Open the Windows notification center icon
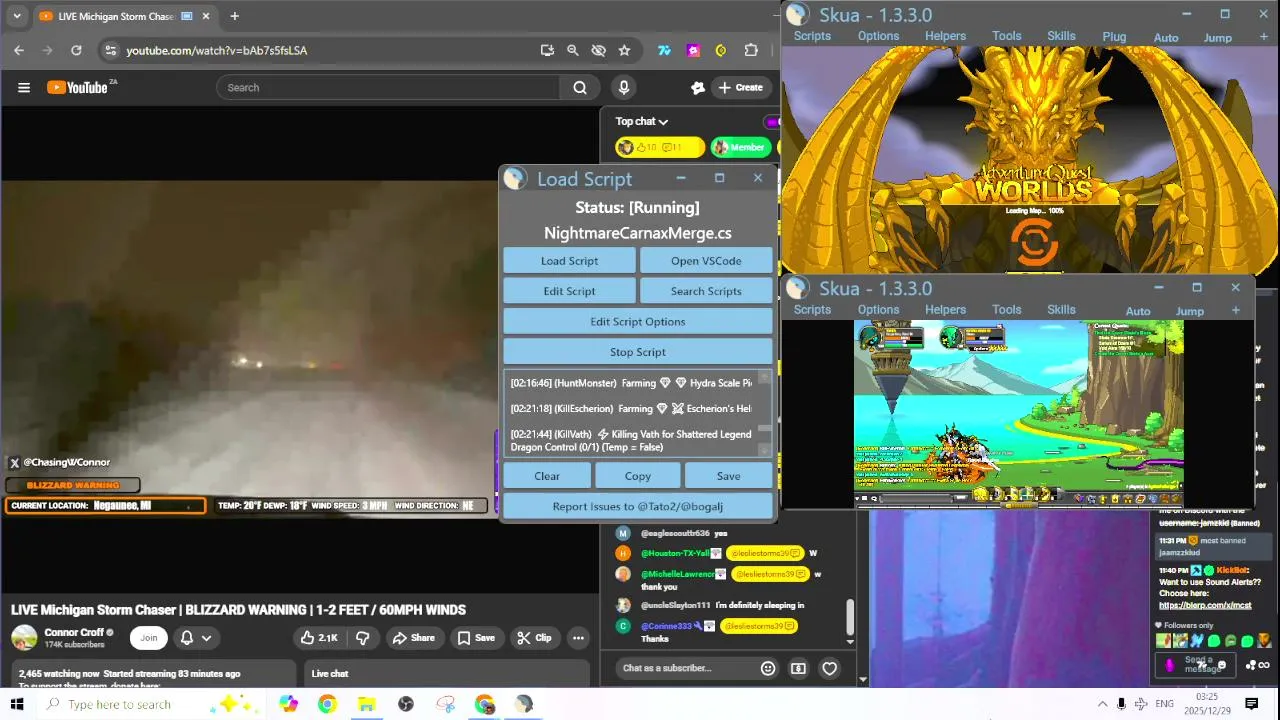This screenshot has height=720, width=1280. pyautogui.click(x=1251, y=704)
